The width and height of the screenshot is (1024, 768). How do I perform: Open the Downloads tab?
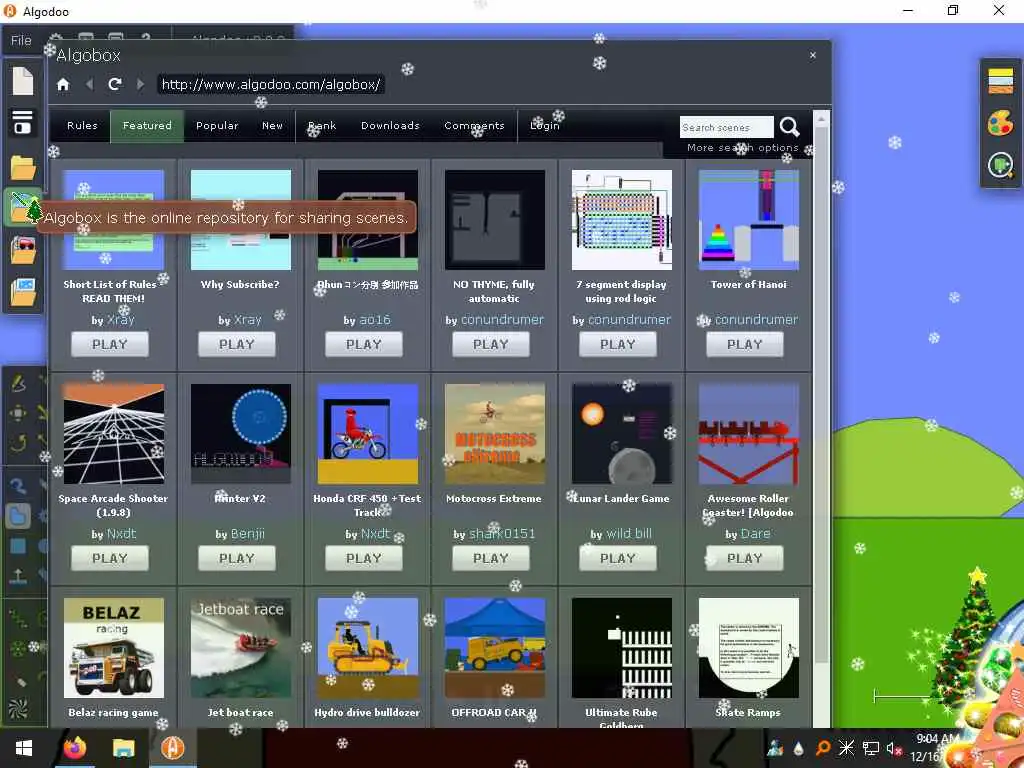pos(390,125)
